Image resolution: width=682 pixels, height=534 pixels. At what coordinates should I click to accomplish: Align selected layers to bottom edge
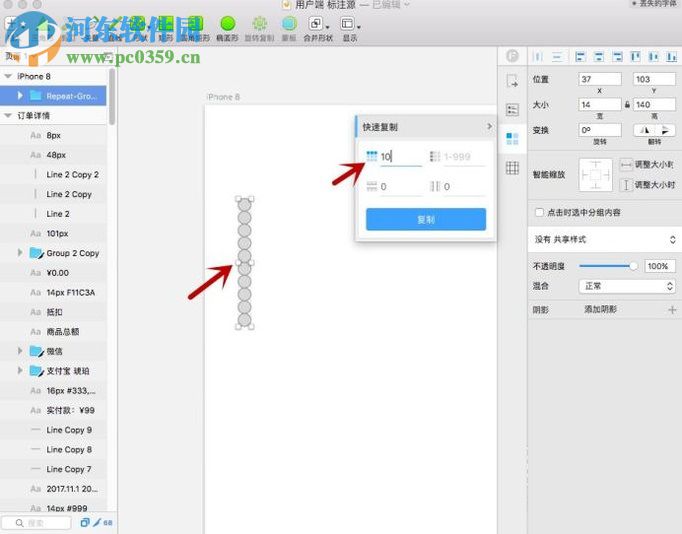(672, 57)
